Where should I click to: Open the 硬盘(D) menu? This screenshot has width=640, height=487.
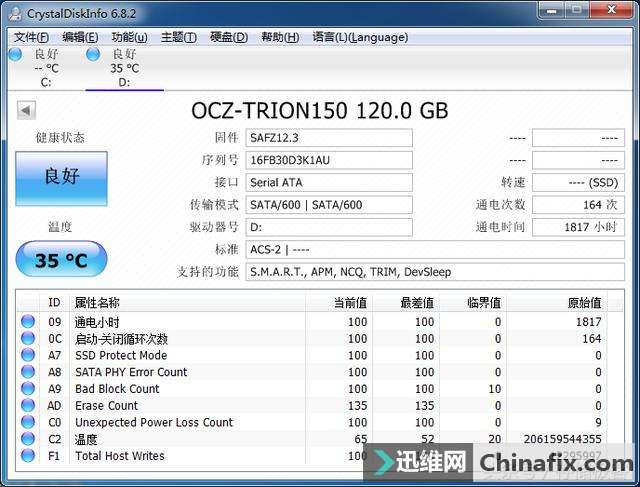coord(229,37)
